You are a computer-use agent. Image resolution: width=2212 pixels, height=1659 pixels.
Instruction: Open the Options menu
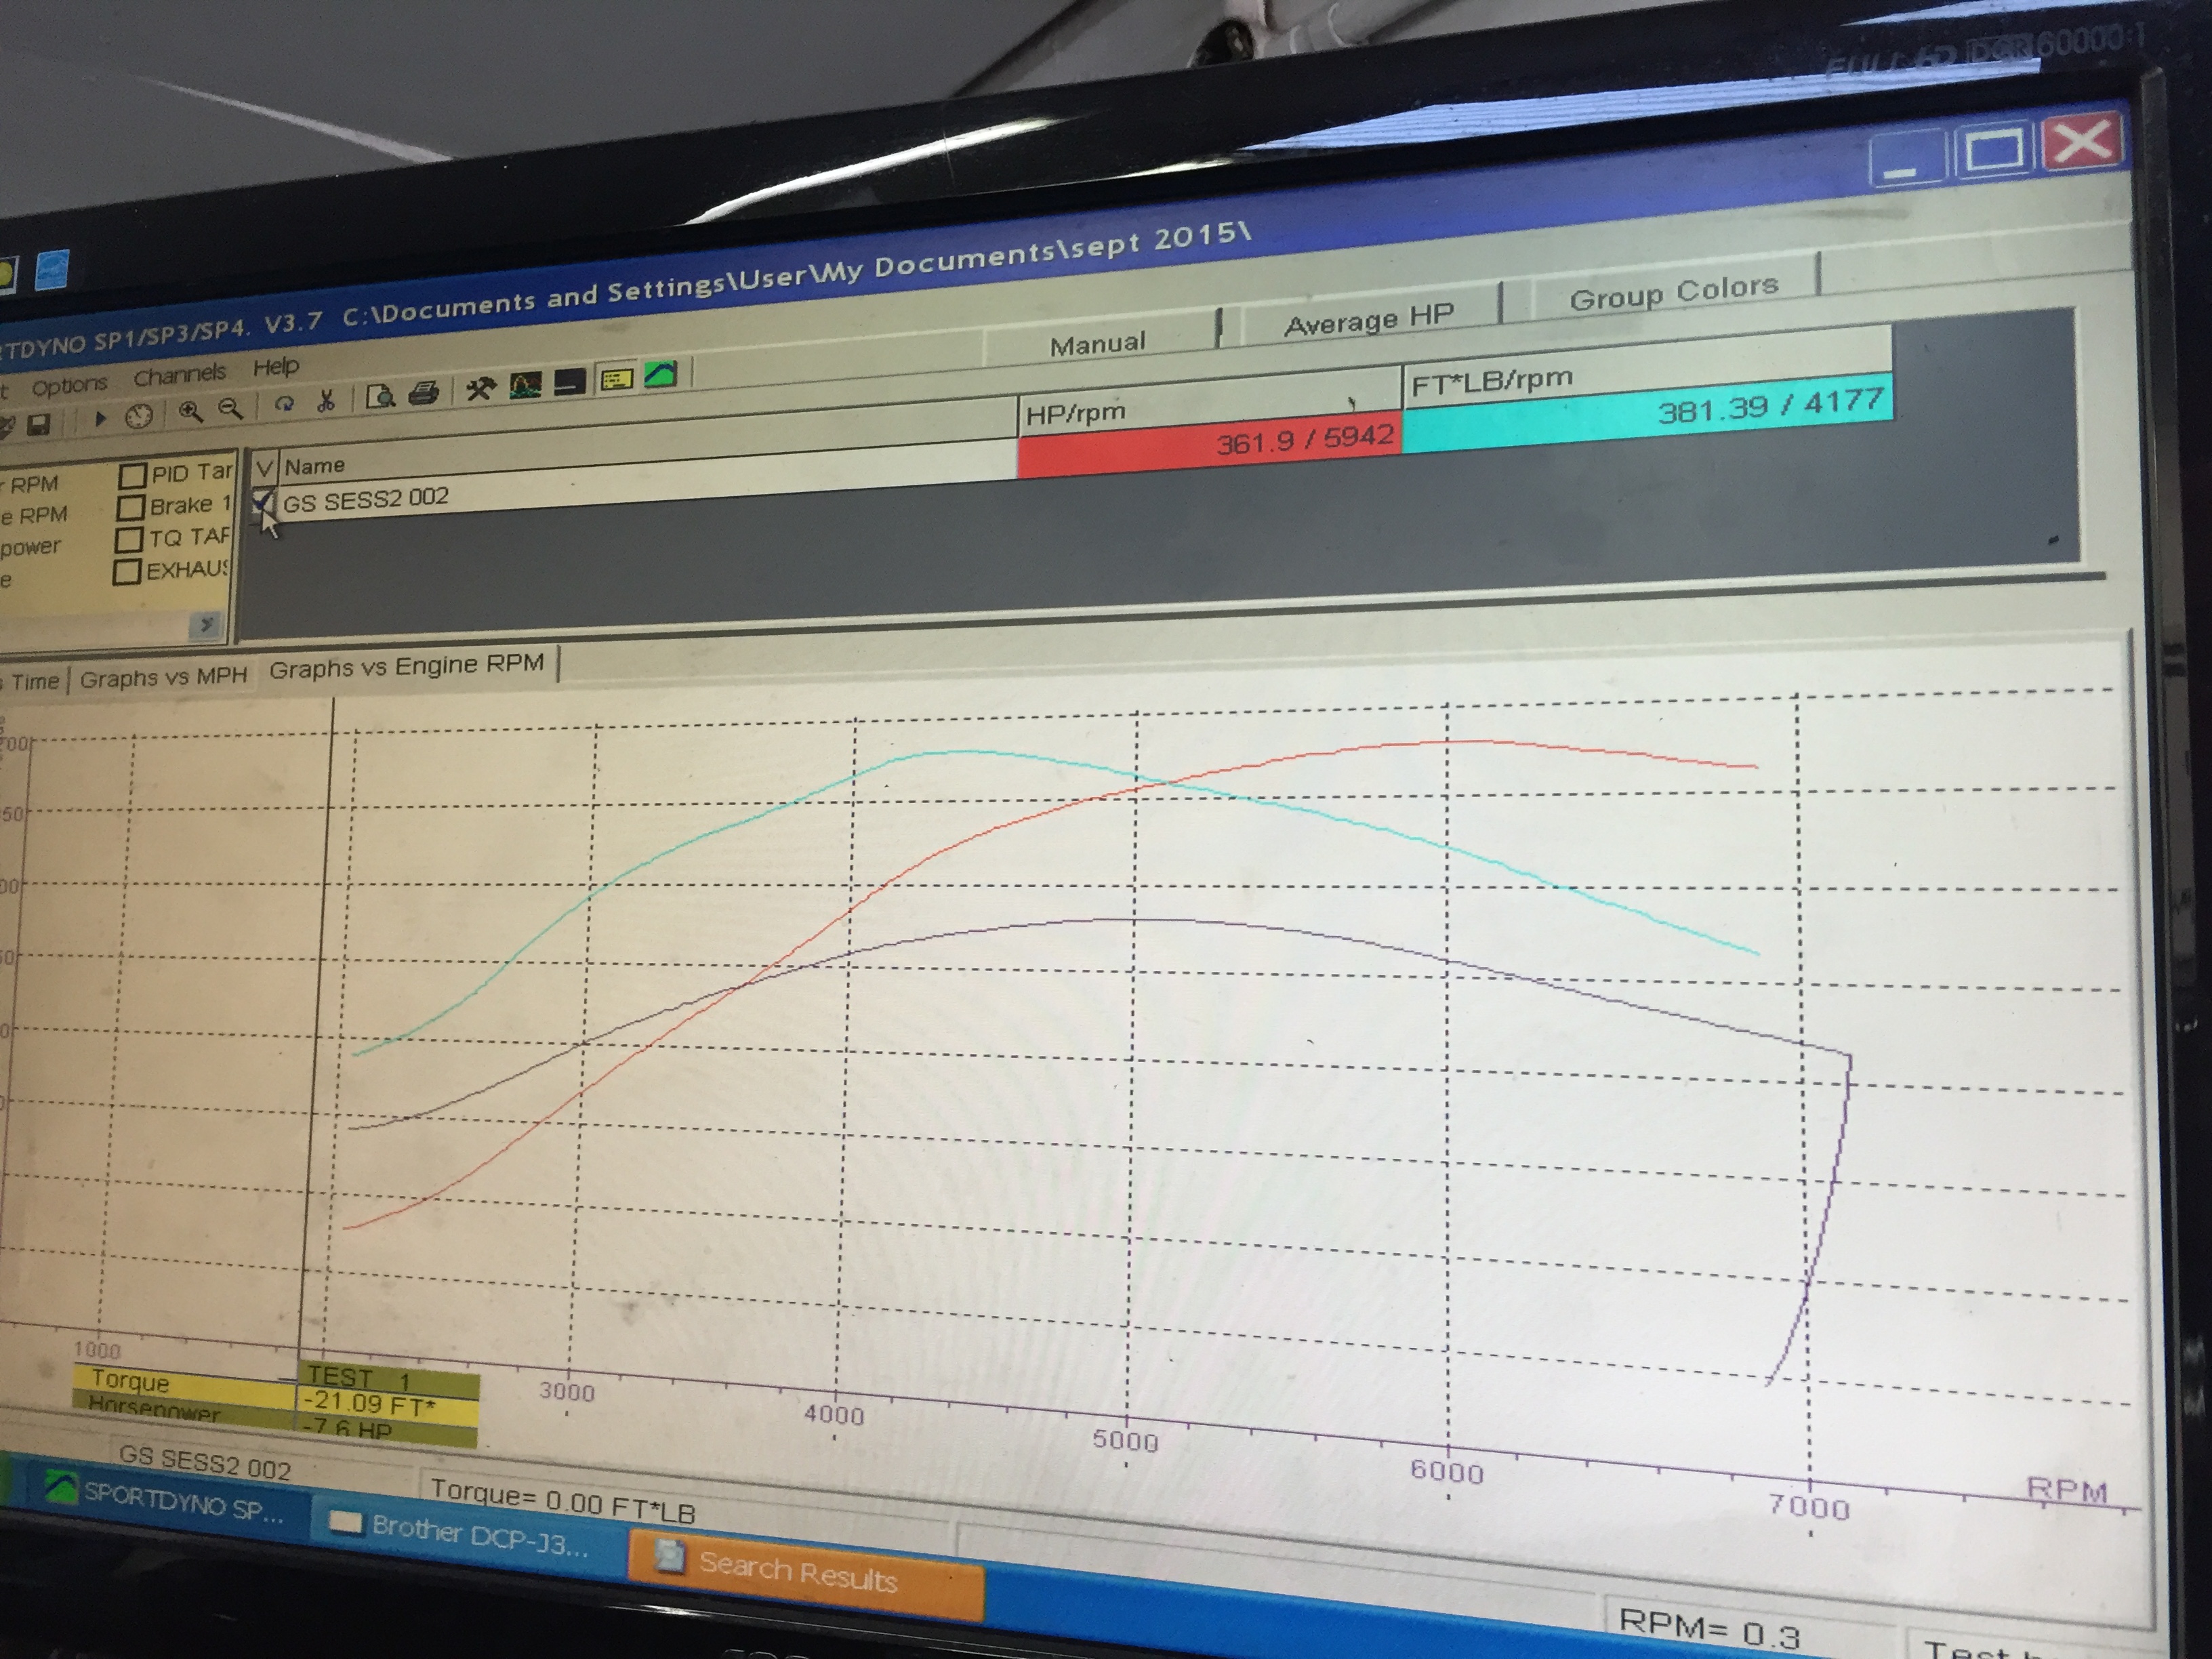[x=69, y=385]
